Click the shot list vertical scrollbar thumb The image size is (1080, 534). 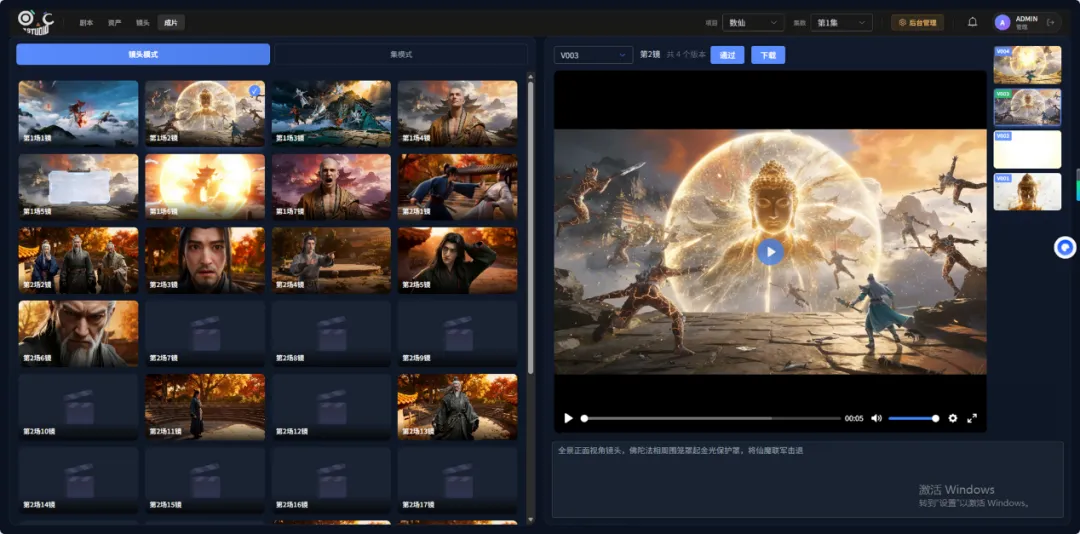click(x=530, y=227)
